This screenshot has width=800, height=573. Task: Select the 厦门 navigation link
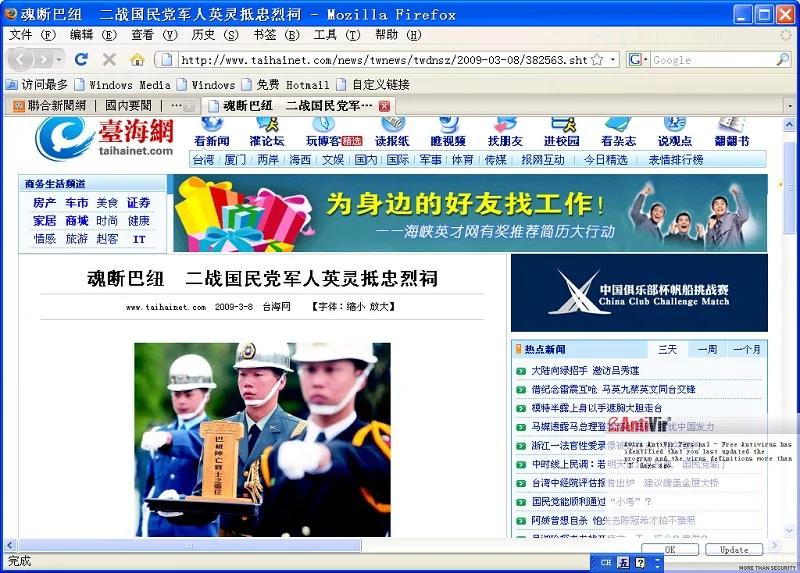235,160
